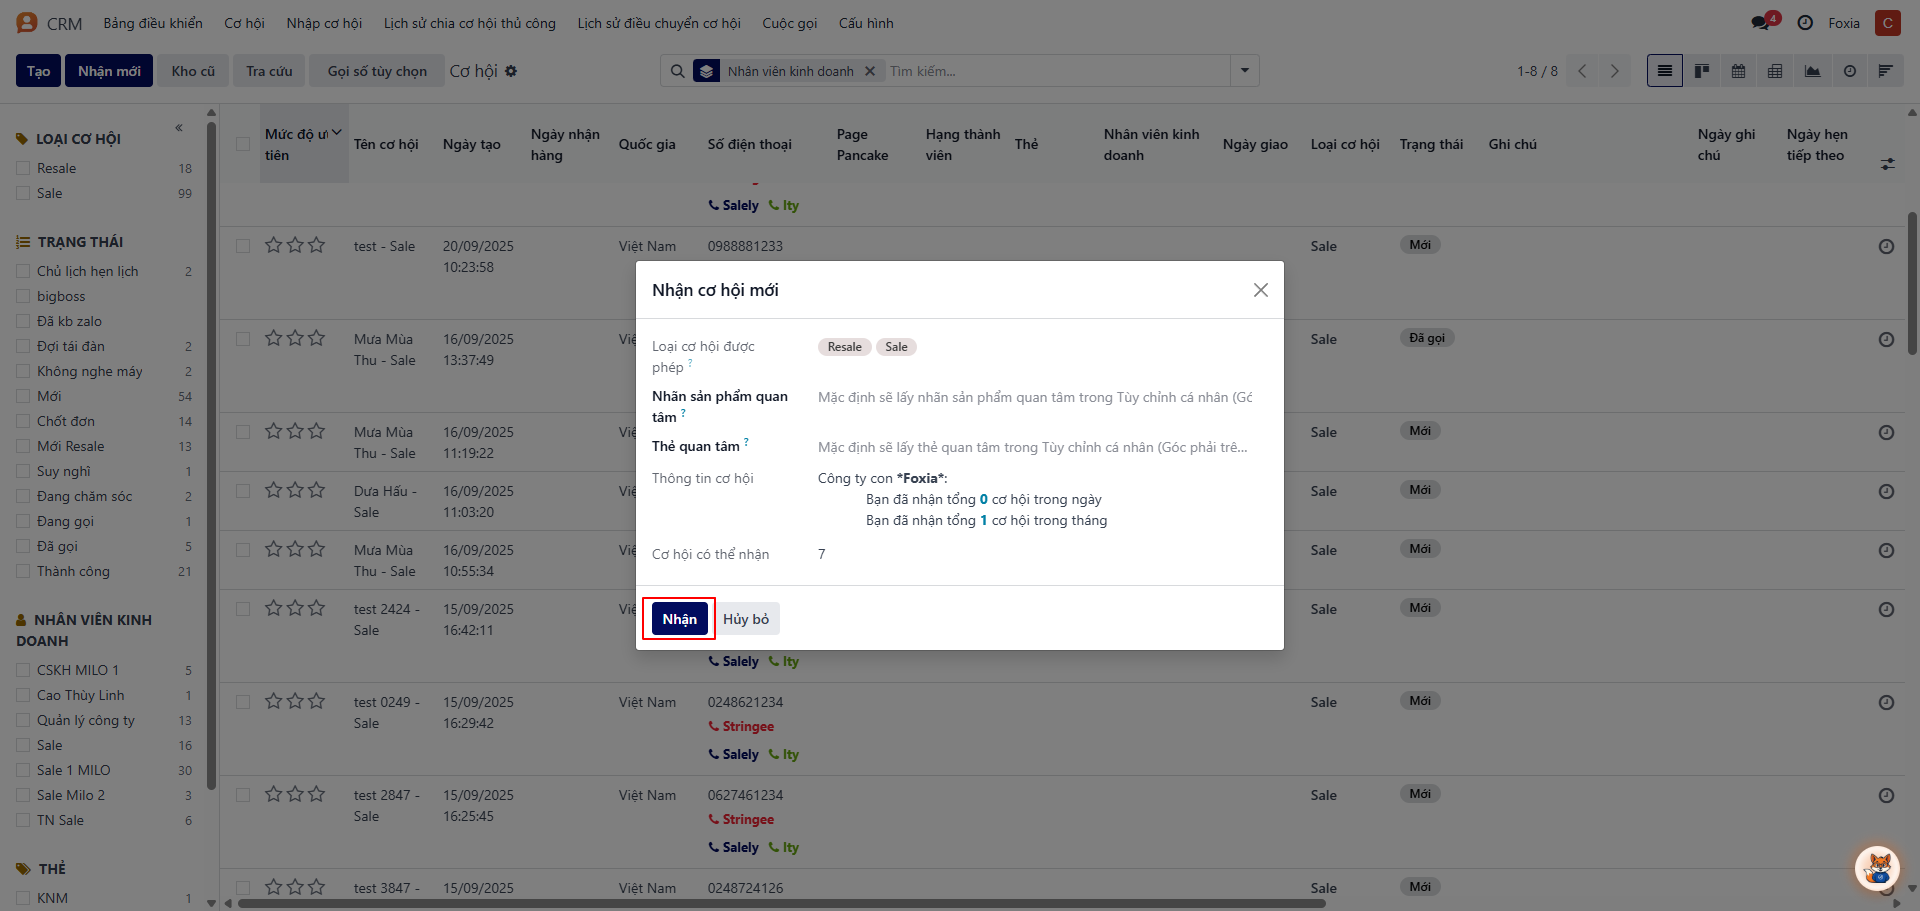This screenshot has height=911, width=1920.
Task: Focus the 'Tìm kiếm...' search field
Action: pyautogui.click(x=1055, y=71)
